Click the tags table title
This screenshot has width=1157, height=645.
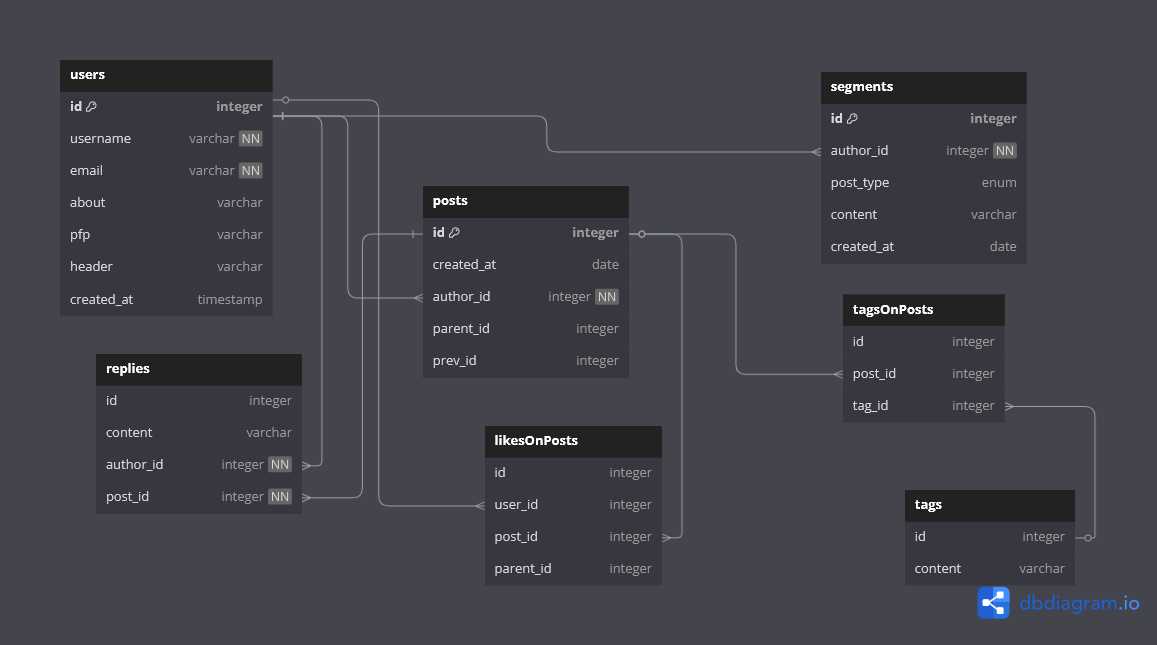(x=928, y=505)
